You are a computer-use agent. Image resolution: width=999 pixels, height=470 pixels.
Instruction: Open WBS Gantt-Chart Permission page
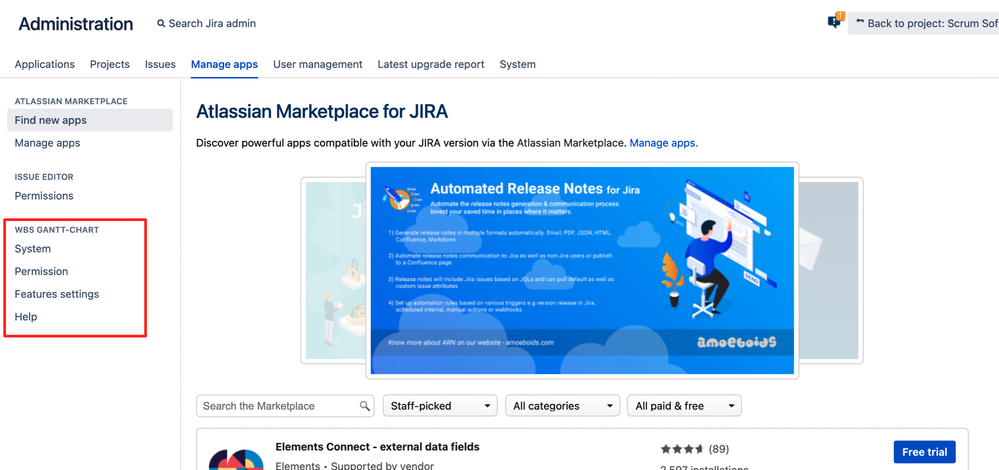(x=41, y=271)
